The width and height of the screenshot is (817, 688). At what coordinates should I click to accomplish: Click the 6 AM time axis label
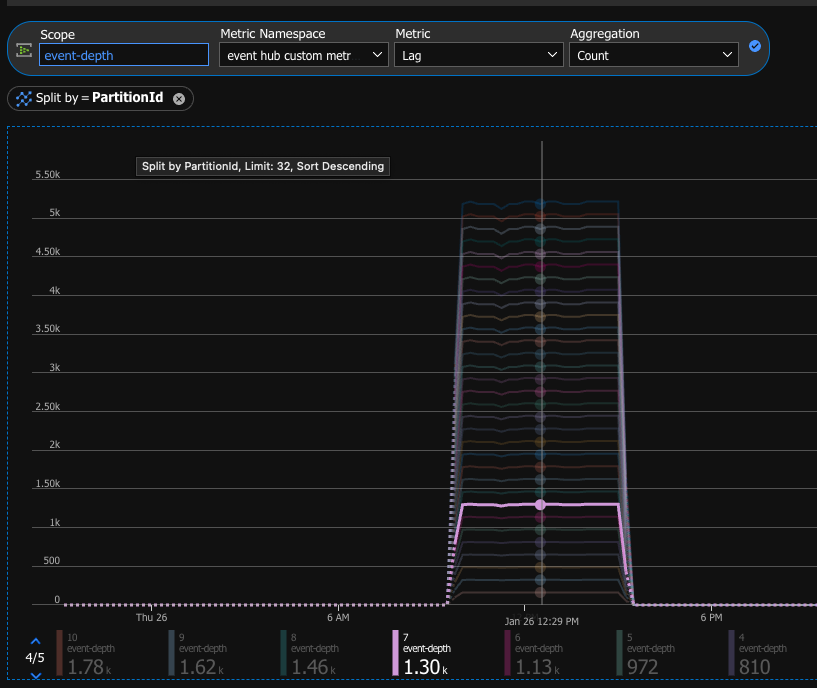click(x=338, y=618)
